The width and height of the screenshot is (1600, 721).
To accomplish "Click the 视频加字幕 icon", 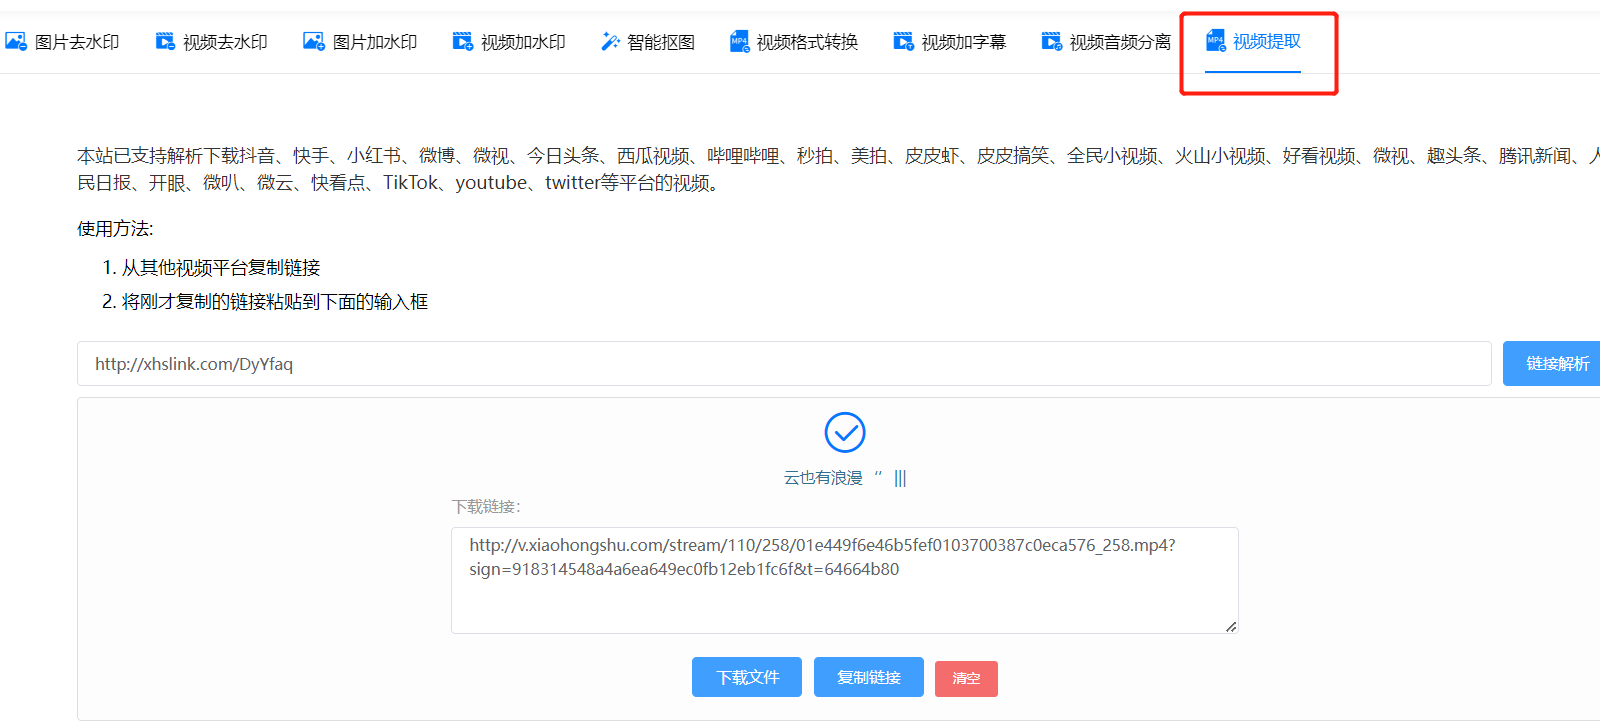I will tap(903, 42).
